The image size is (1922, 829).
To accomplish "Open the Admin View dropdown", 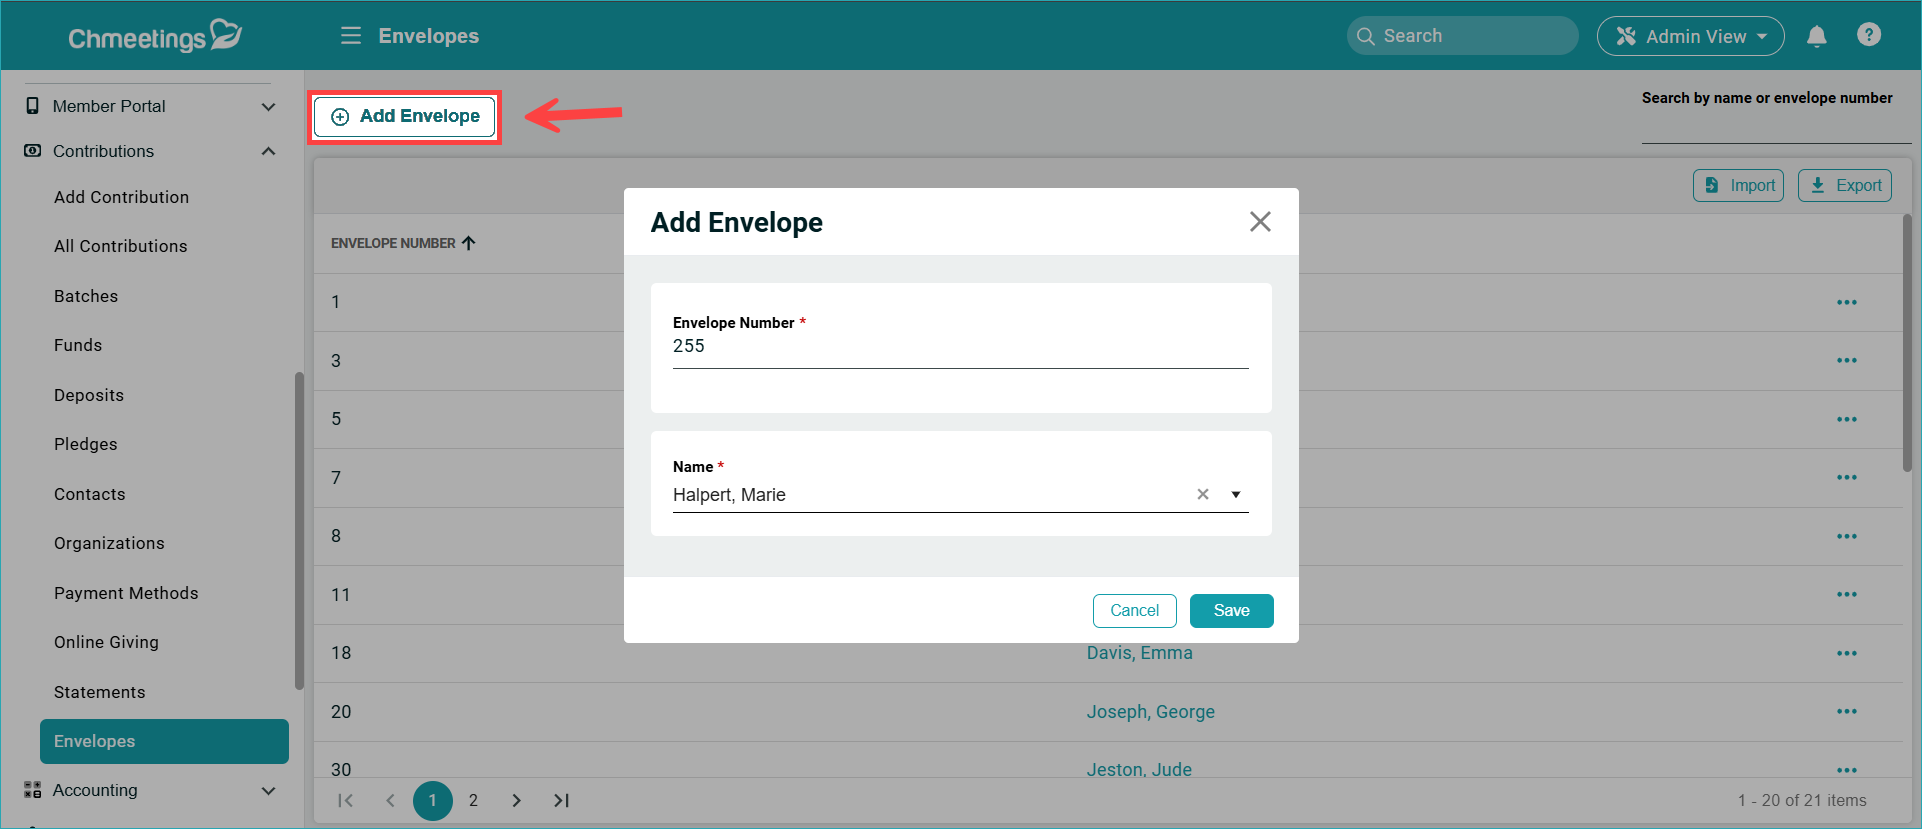I will (x=1690, y=37).
